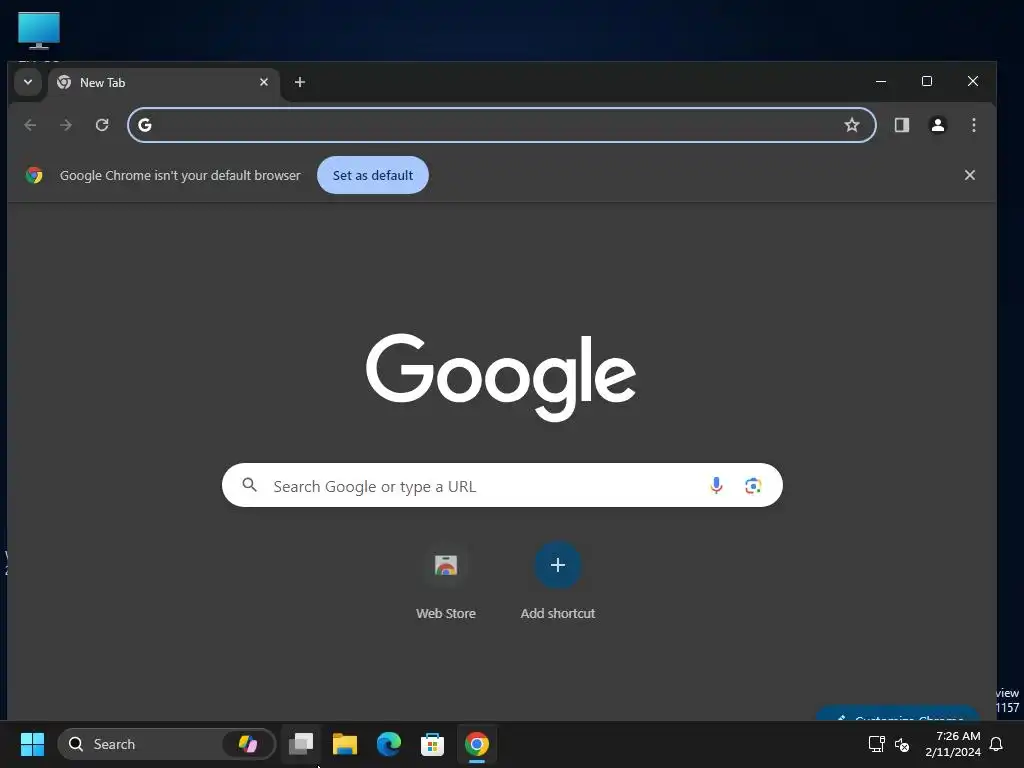
Task: Open Microsoft Store from taskbar
Action: [432, 744]
